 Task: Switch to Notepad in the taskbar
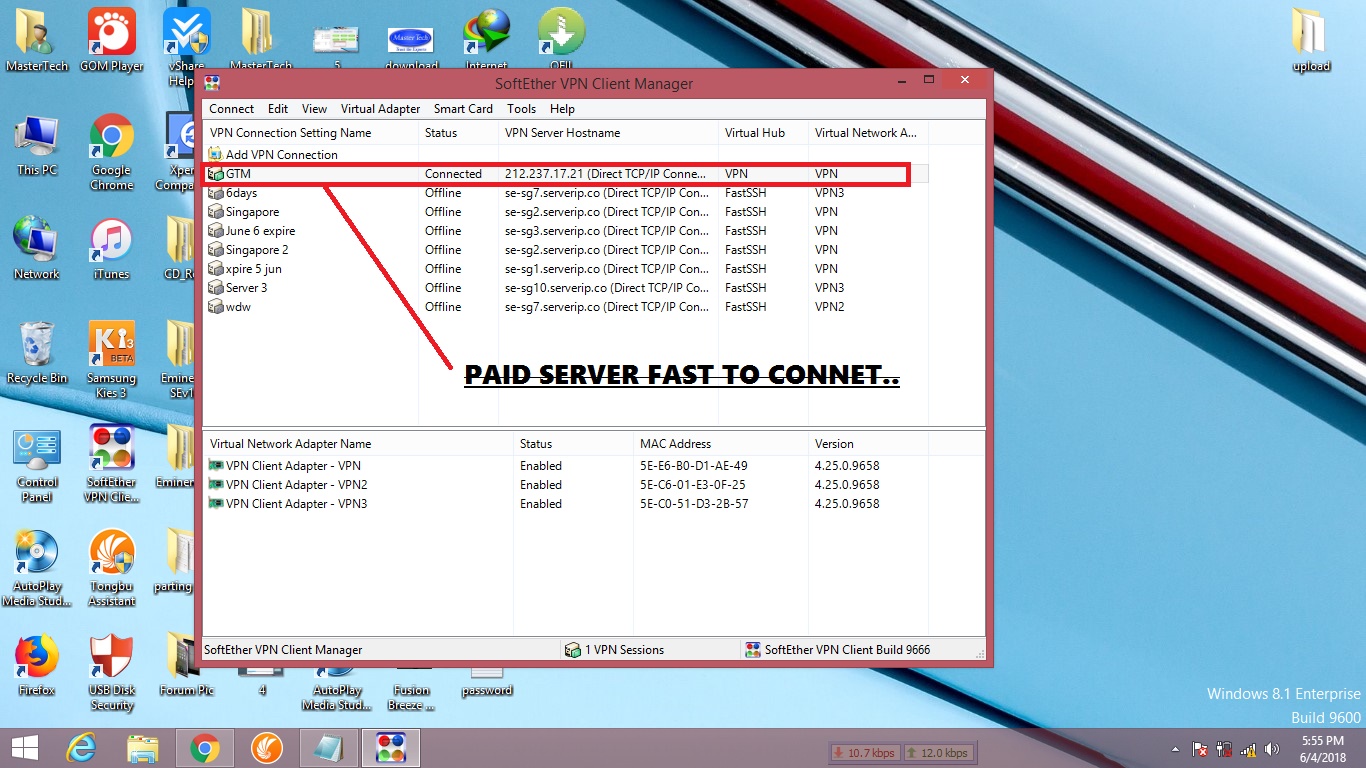point(328,748)
